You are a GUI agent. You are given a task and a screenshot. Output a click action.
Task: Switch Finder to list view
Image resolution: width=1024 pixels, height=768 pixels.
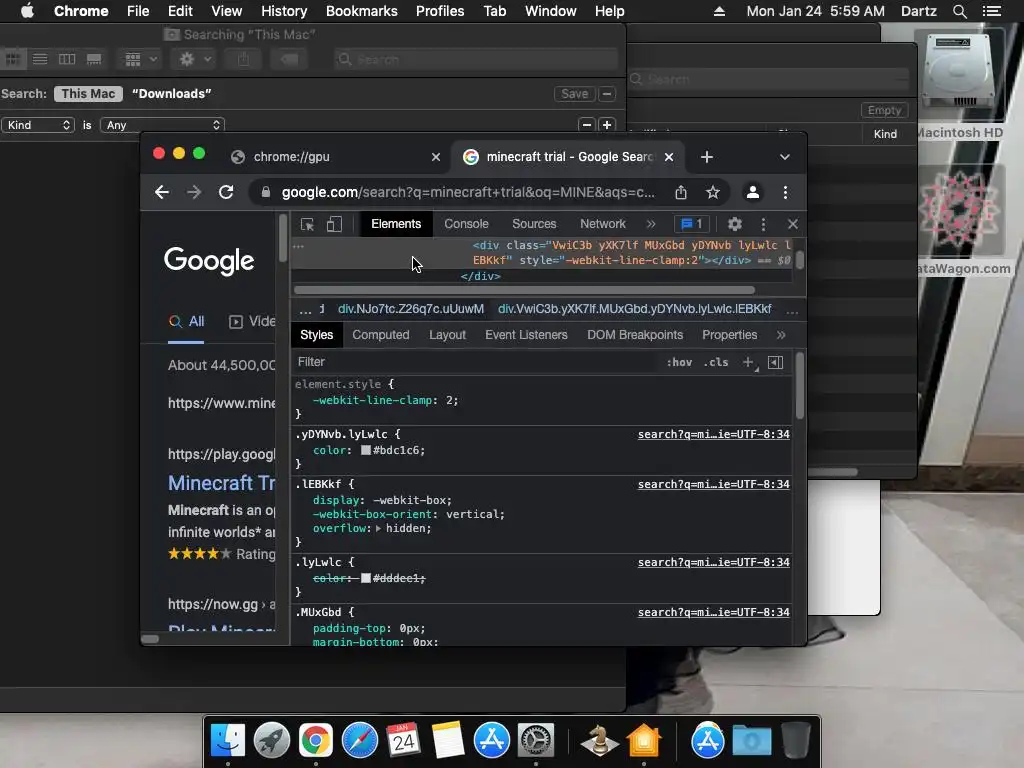pyautogui.click(x=40, y=59)
